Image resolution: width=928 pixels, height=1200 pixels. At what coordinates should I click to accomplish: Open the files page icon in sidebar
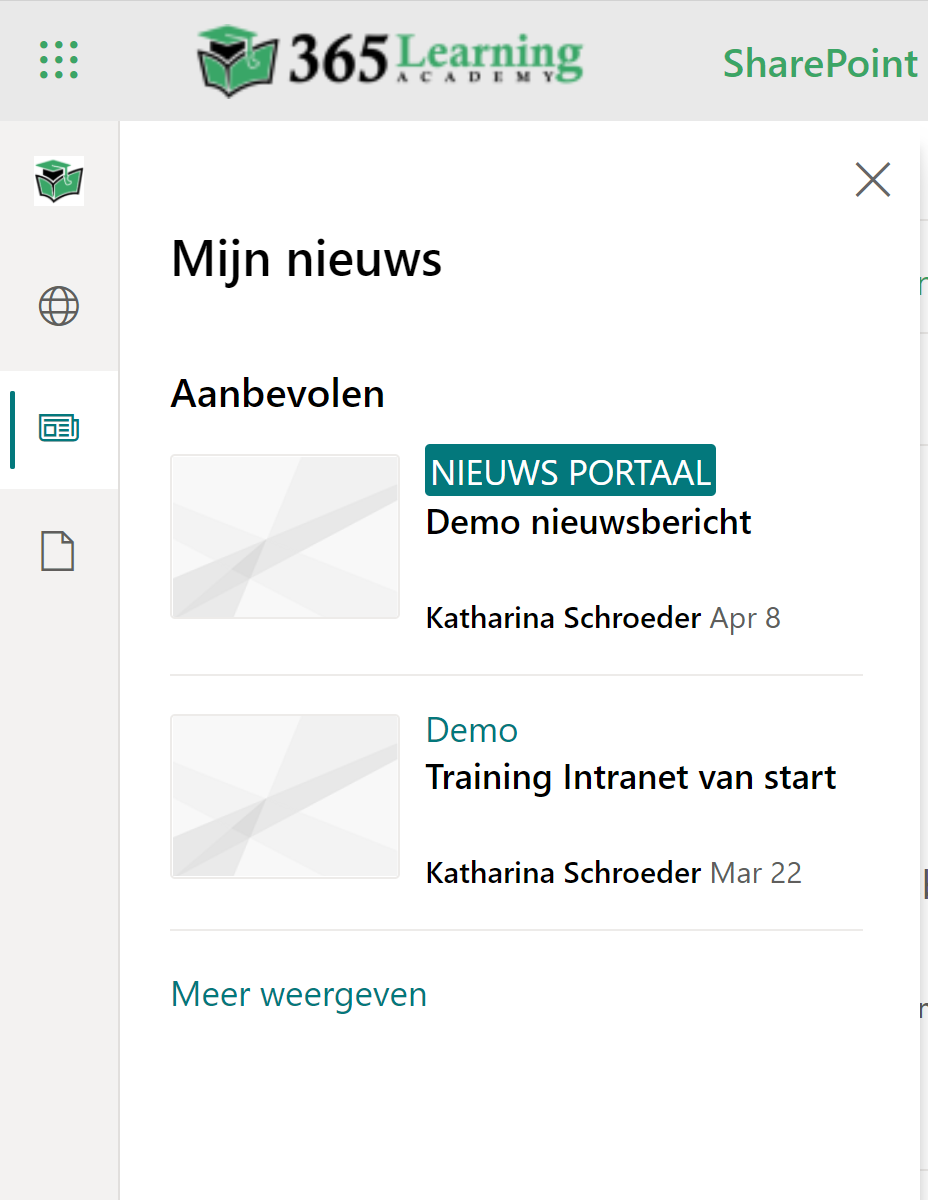[x=58, y=551]
